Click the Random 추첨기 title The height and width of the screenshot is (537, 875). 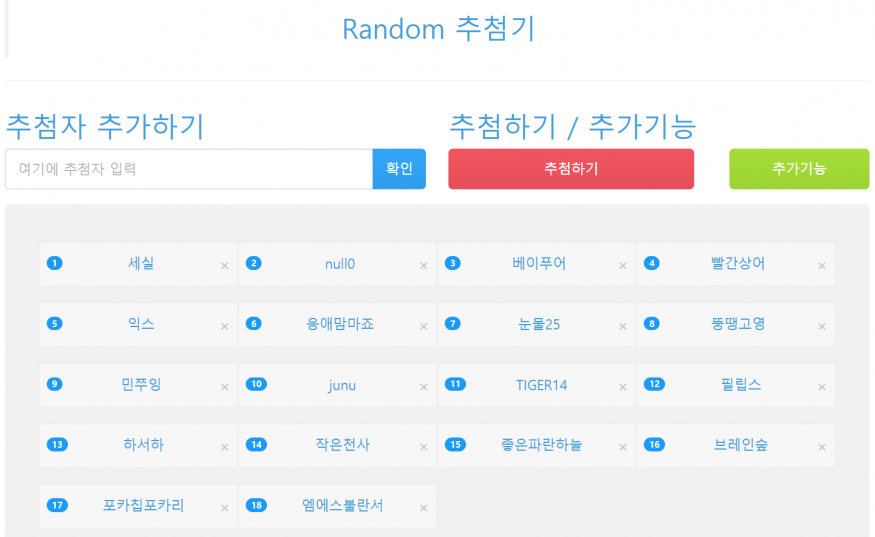coord(438,29)
